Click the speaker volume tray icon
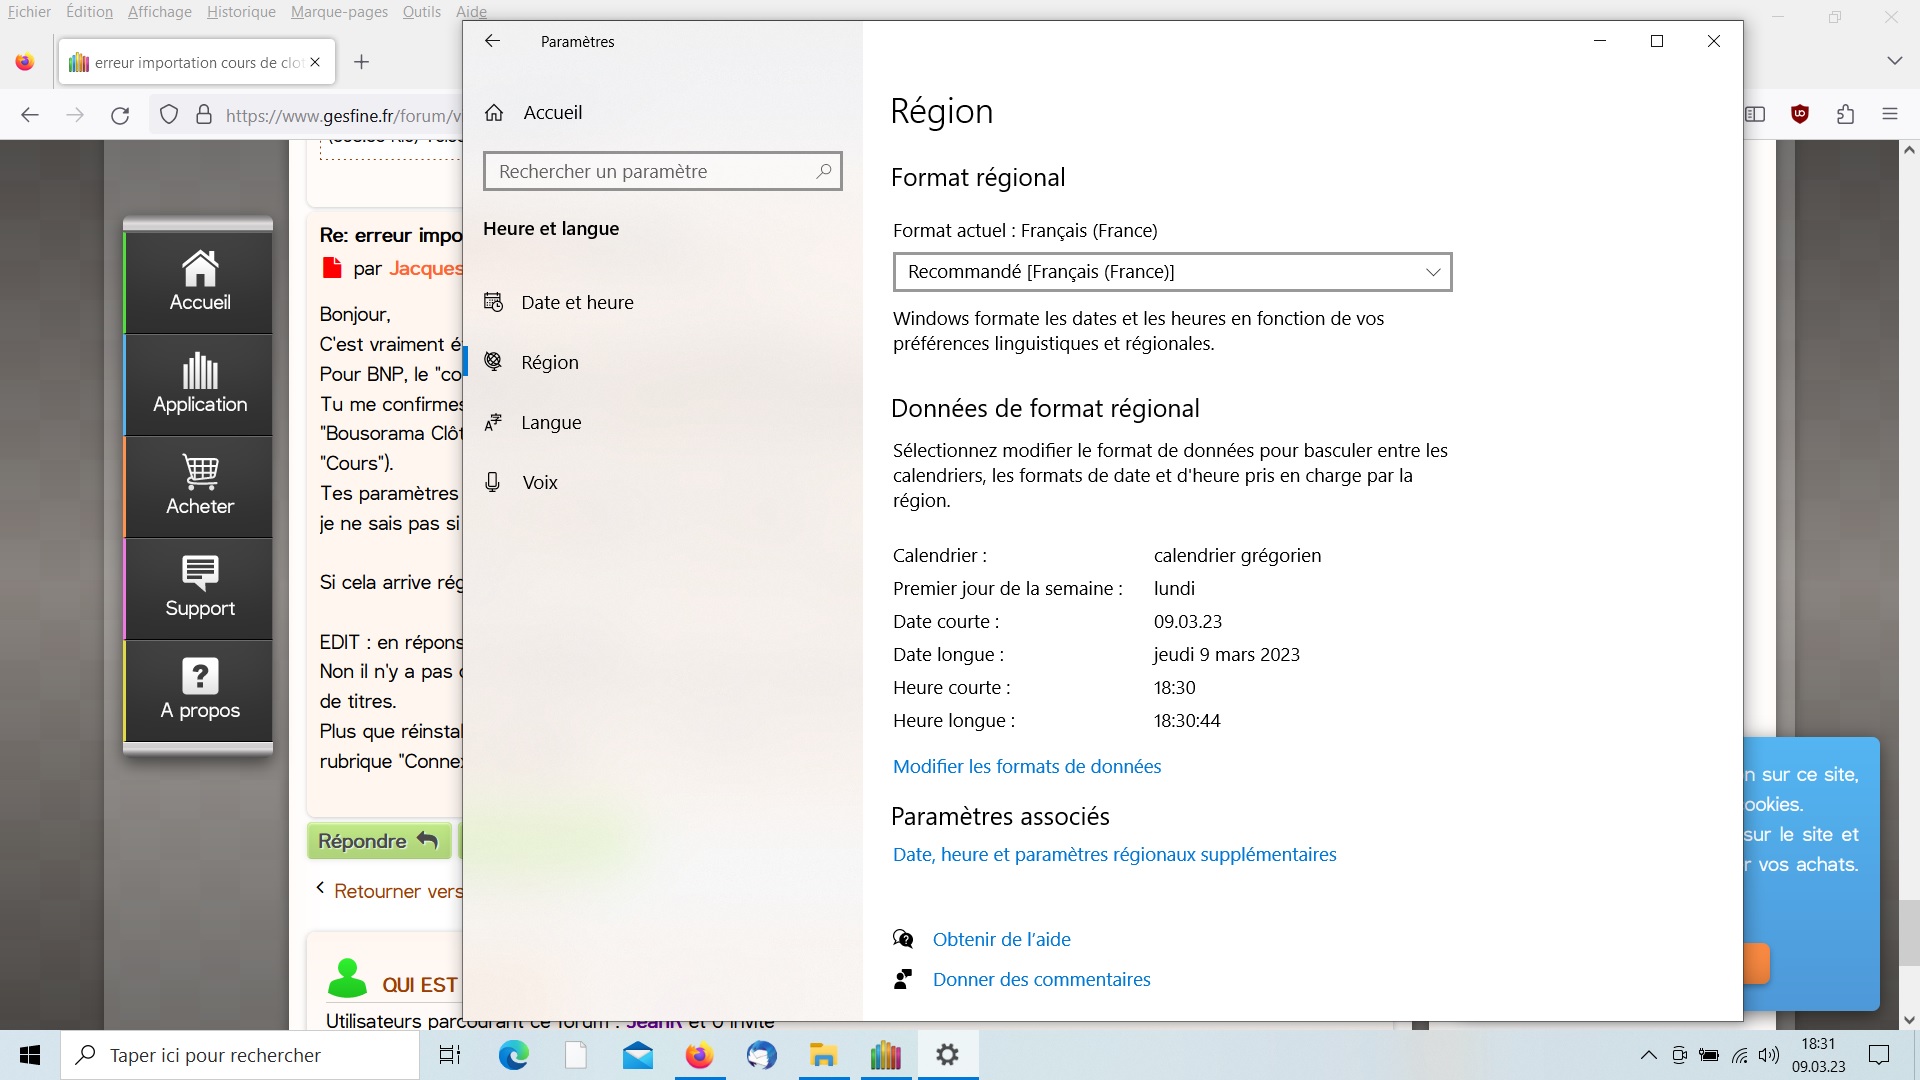This screenshot has width=1920, height=1080. click(x=1769, y=1055)
